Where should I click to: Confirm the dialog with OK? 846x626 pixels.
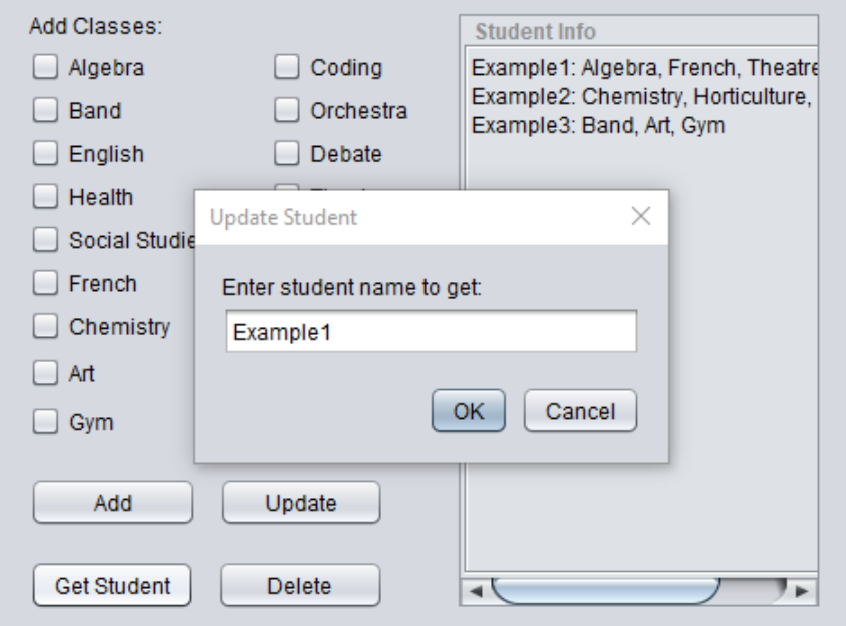click(469, 411)
